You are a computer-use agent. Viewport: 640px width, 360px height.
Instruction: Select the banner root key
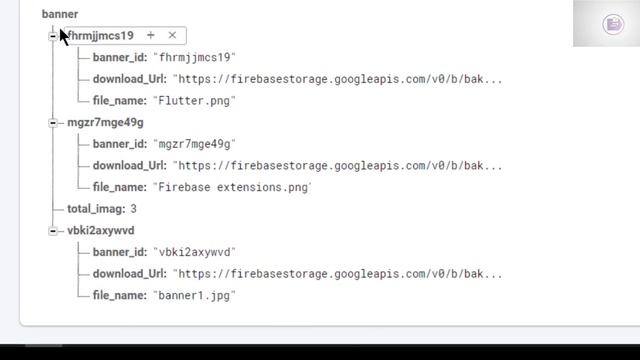(60, 14)
